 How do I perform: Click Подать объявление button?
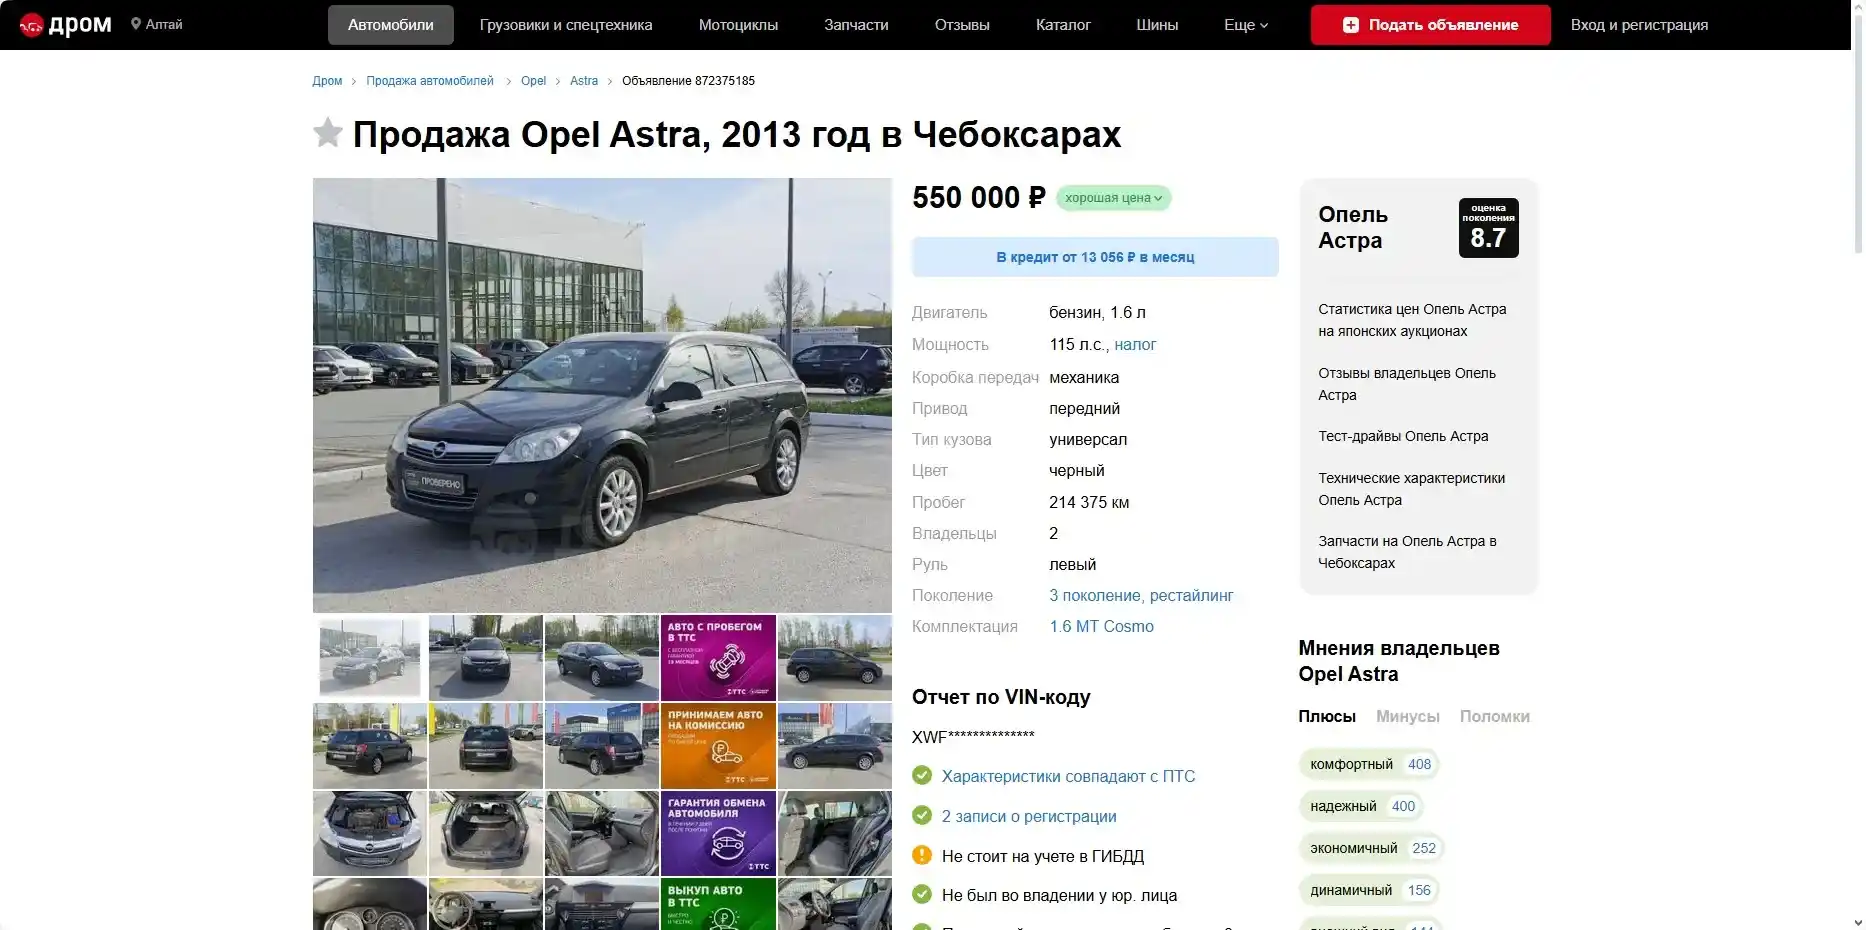click(x=1431, y=25)
